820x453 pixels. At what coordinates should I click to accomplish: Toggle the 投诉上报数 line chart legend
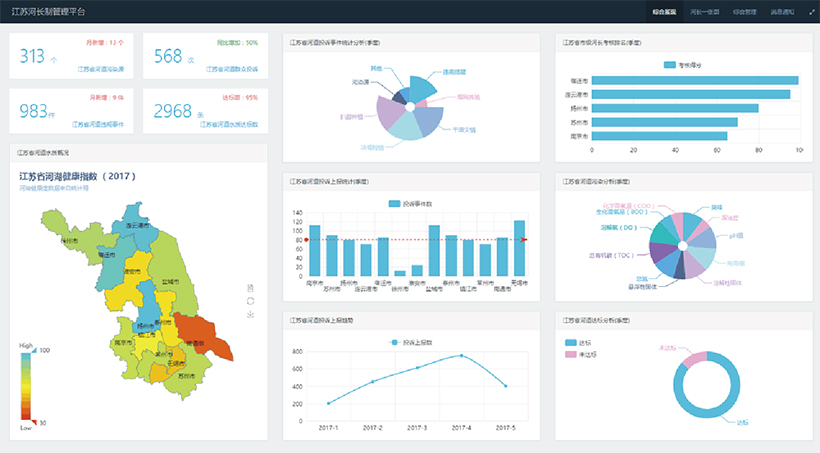click(x=413, y=342)
